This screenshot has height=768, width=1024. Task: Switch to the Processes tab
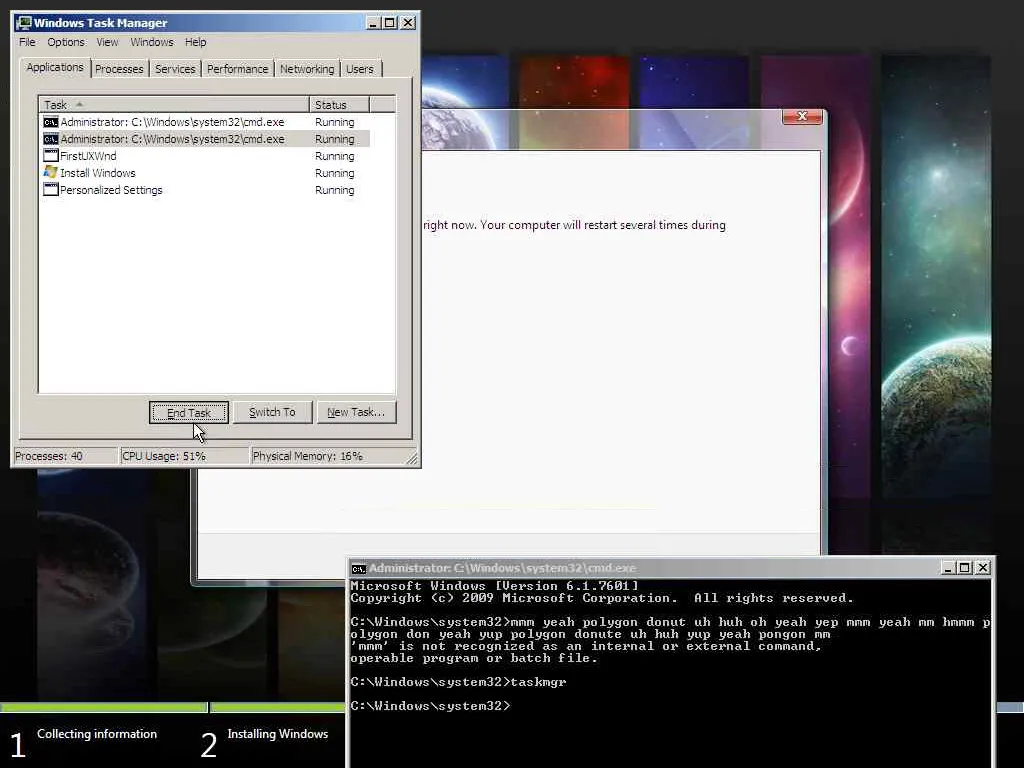[119, 69]
